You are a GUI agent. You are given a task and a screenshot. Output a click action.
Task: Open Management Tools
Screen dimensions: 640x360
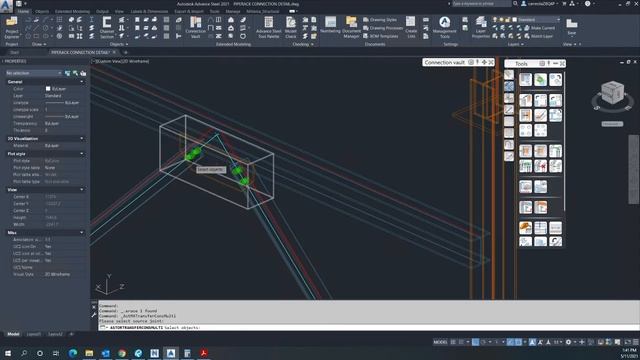[444, 27]
